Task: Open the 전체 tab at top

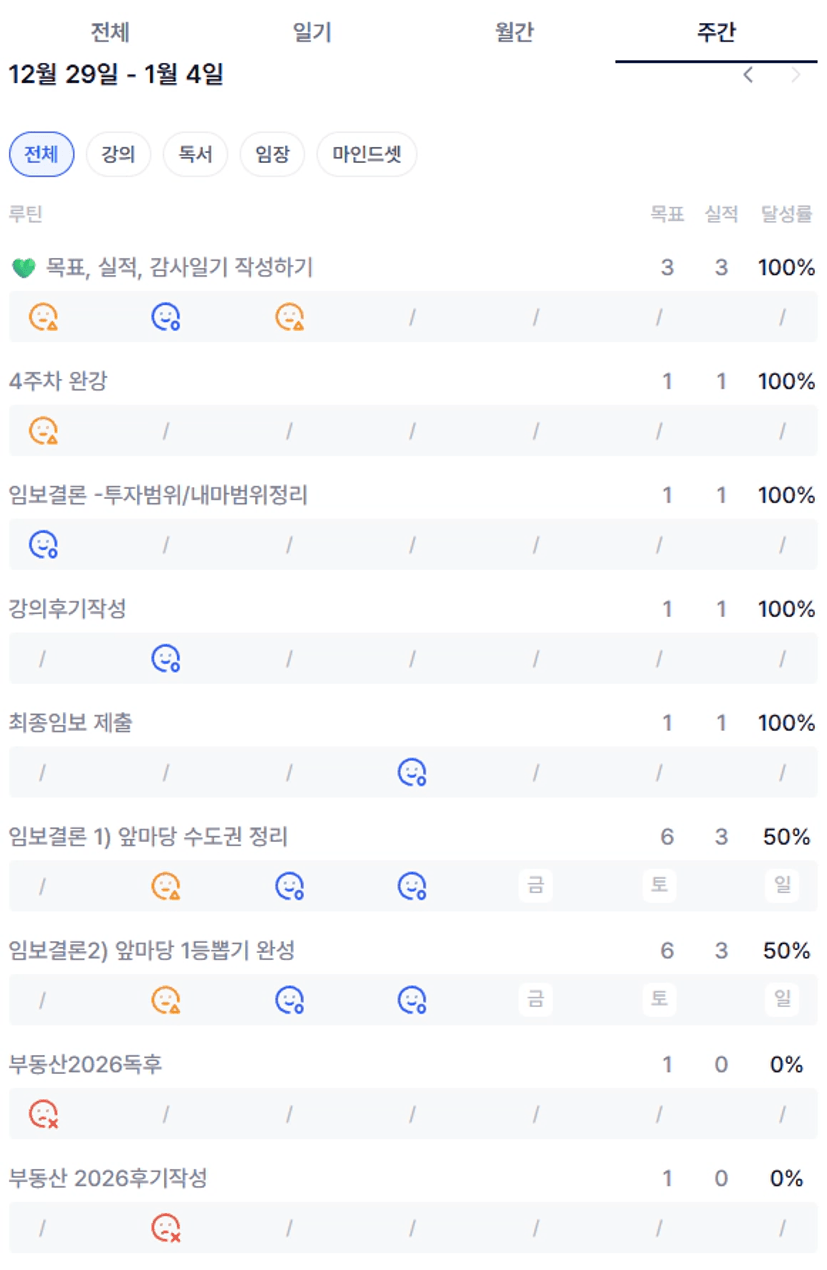Action: pyautogui.click(x=110, y=32)
